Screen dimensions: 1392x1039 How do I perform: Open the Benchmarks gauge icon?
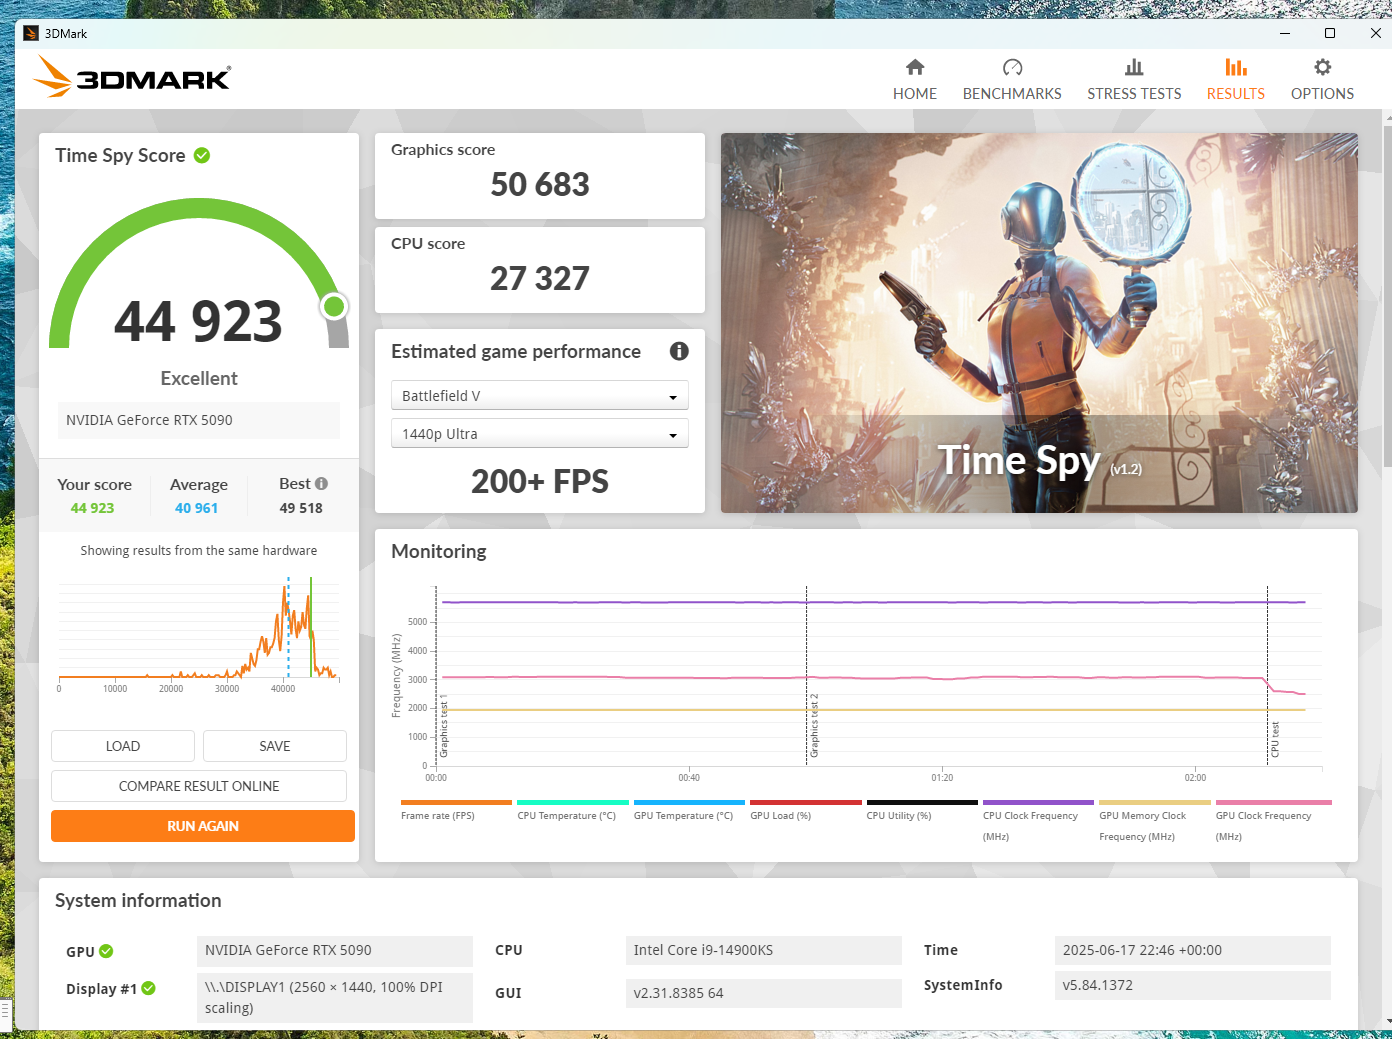pos(1012,68)
